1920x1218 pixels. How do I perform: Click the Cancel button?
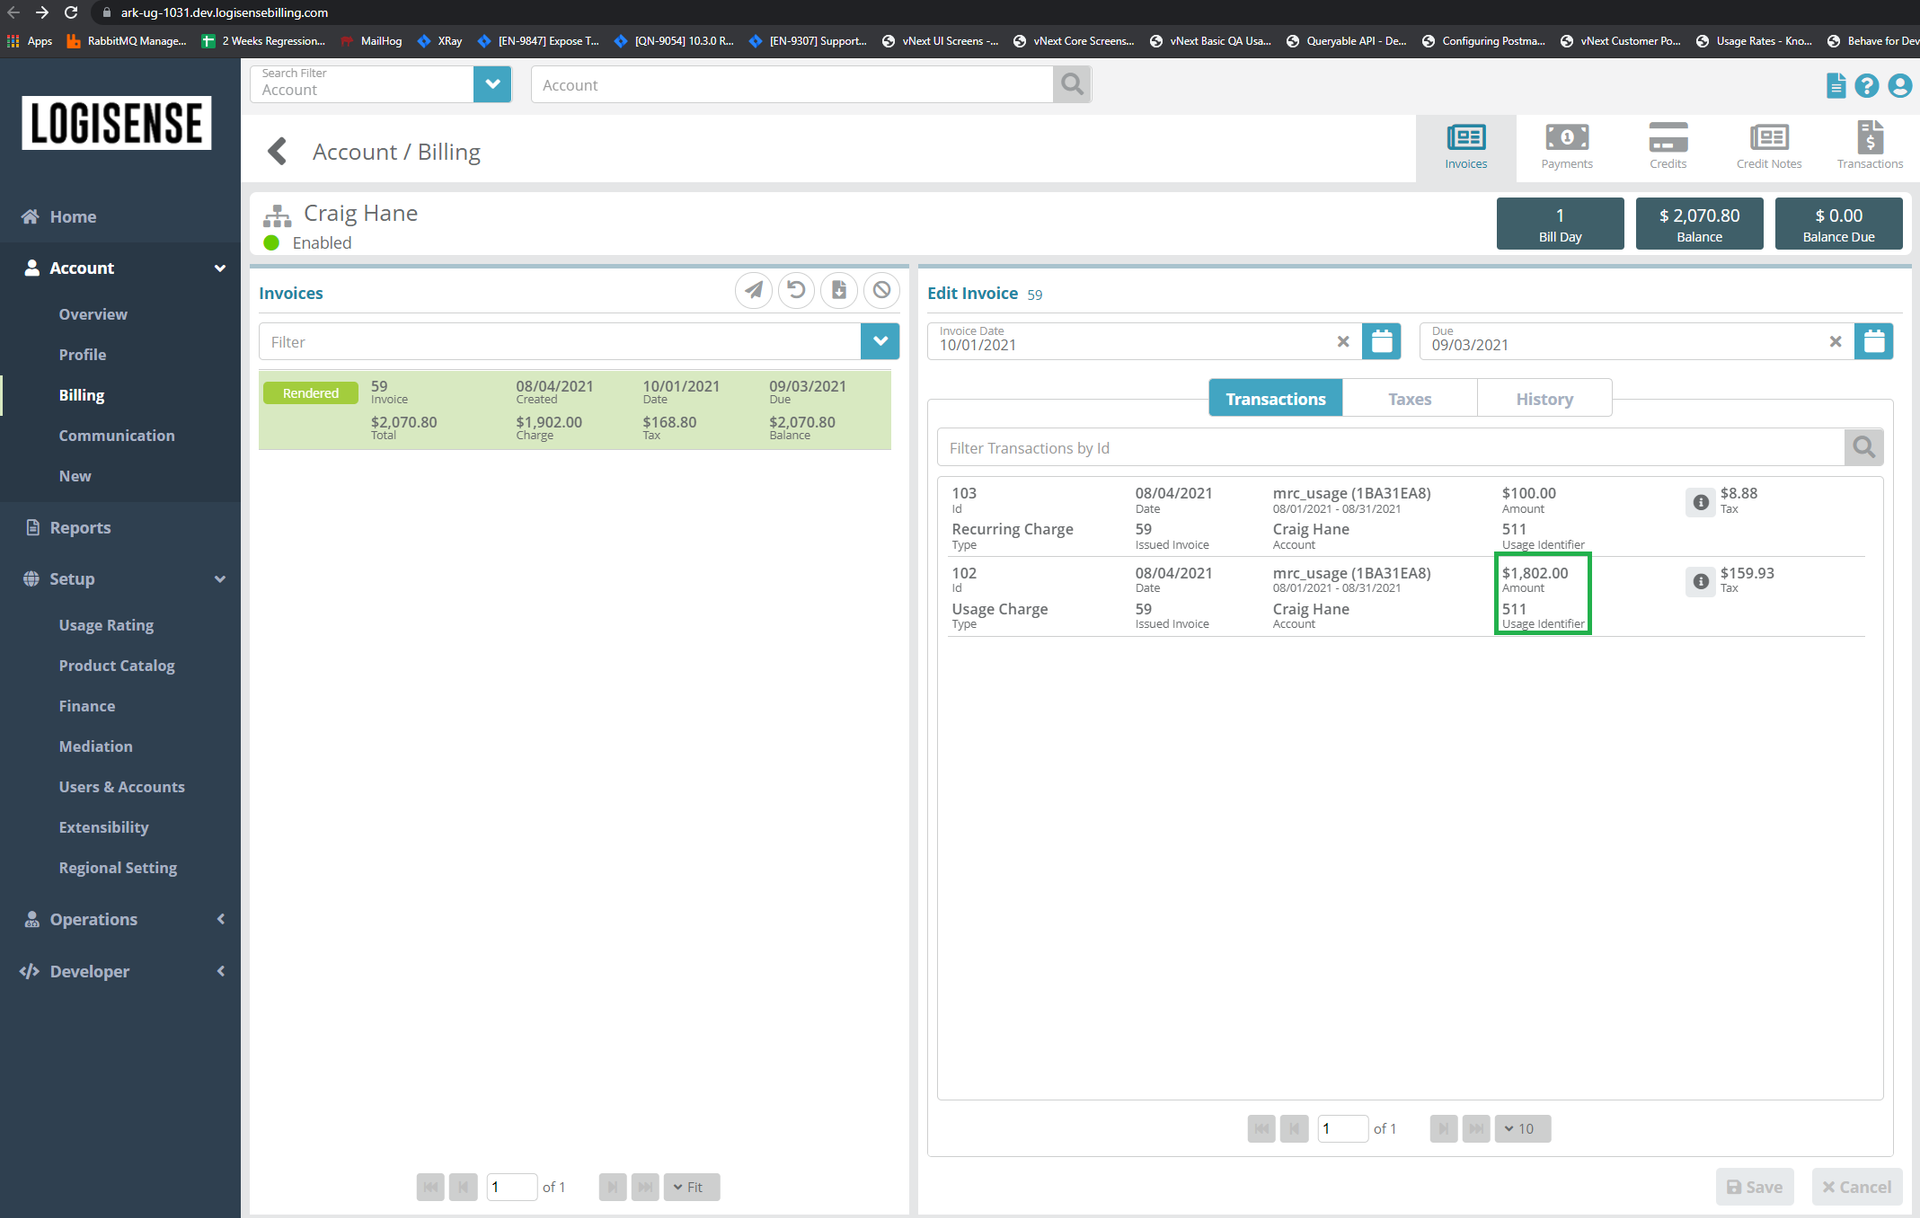click(1857, 1187)
